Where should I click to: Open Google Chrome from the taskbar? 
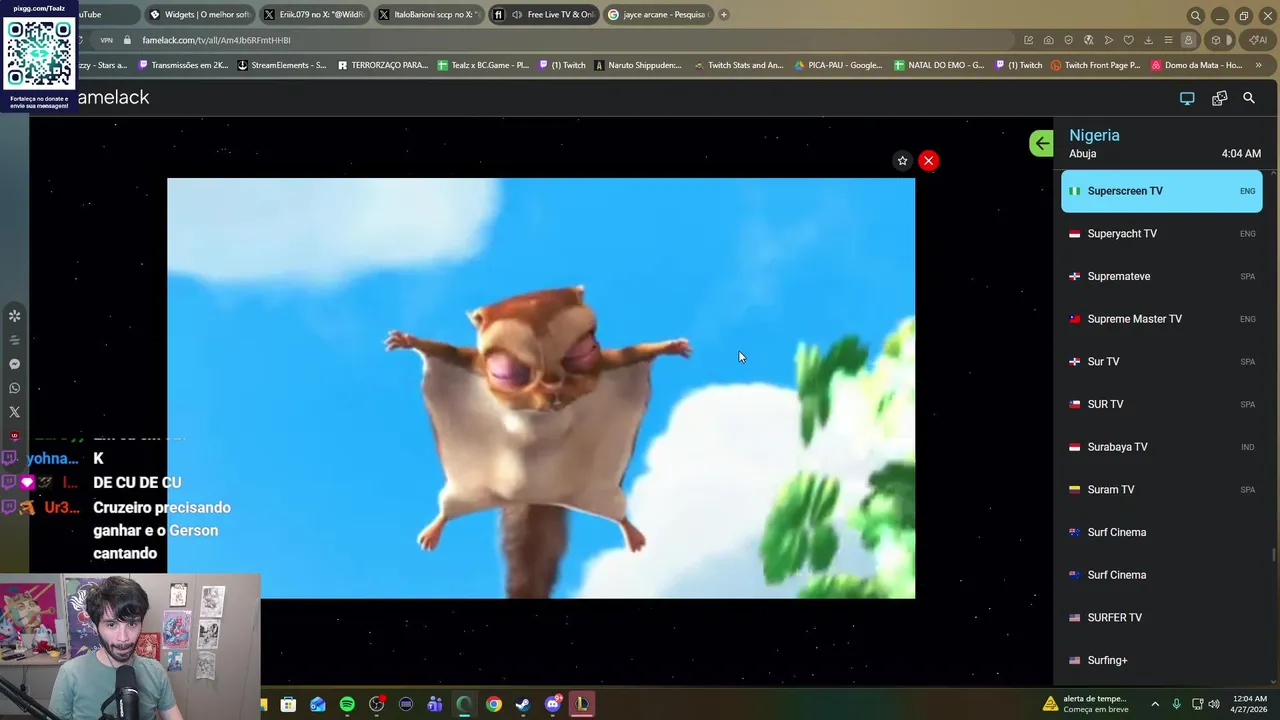(x=494, y=704)
